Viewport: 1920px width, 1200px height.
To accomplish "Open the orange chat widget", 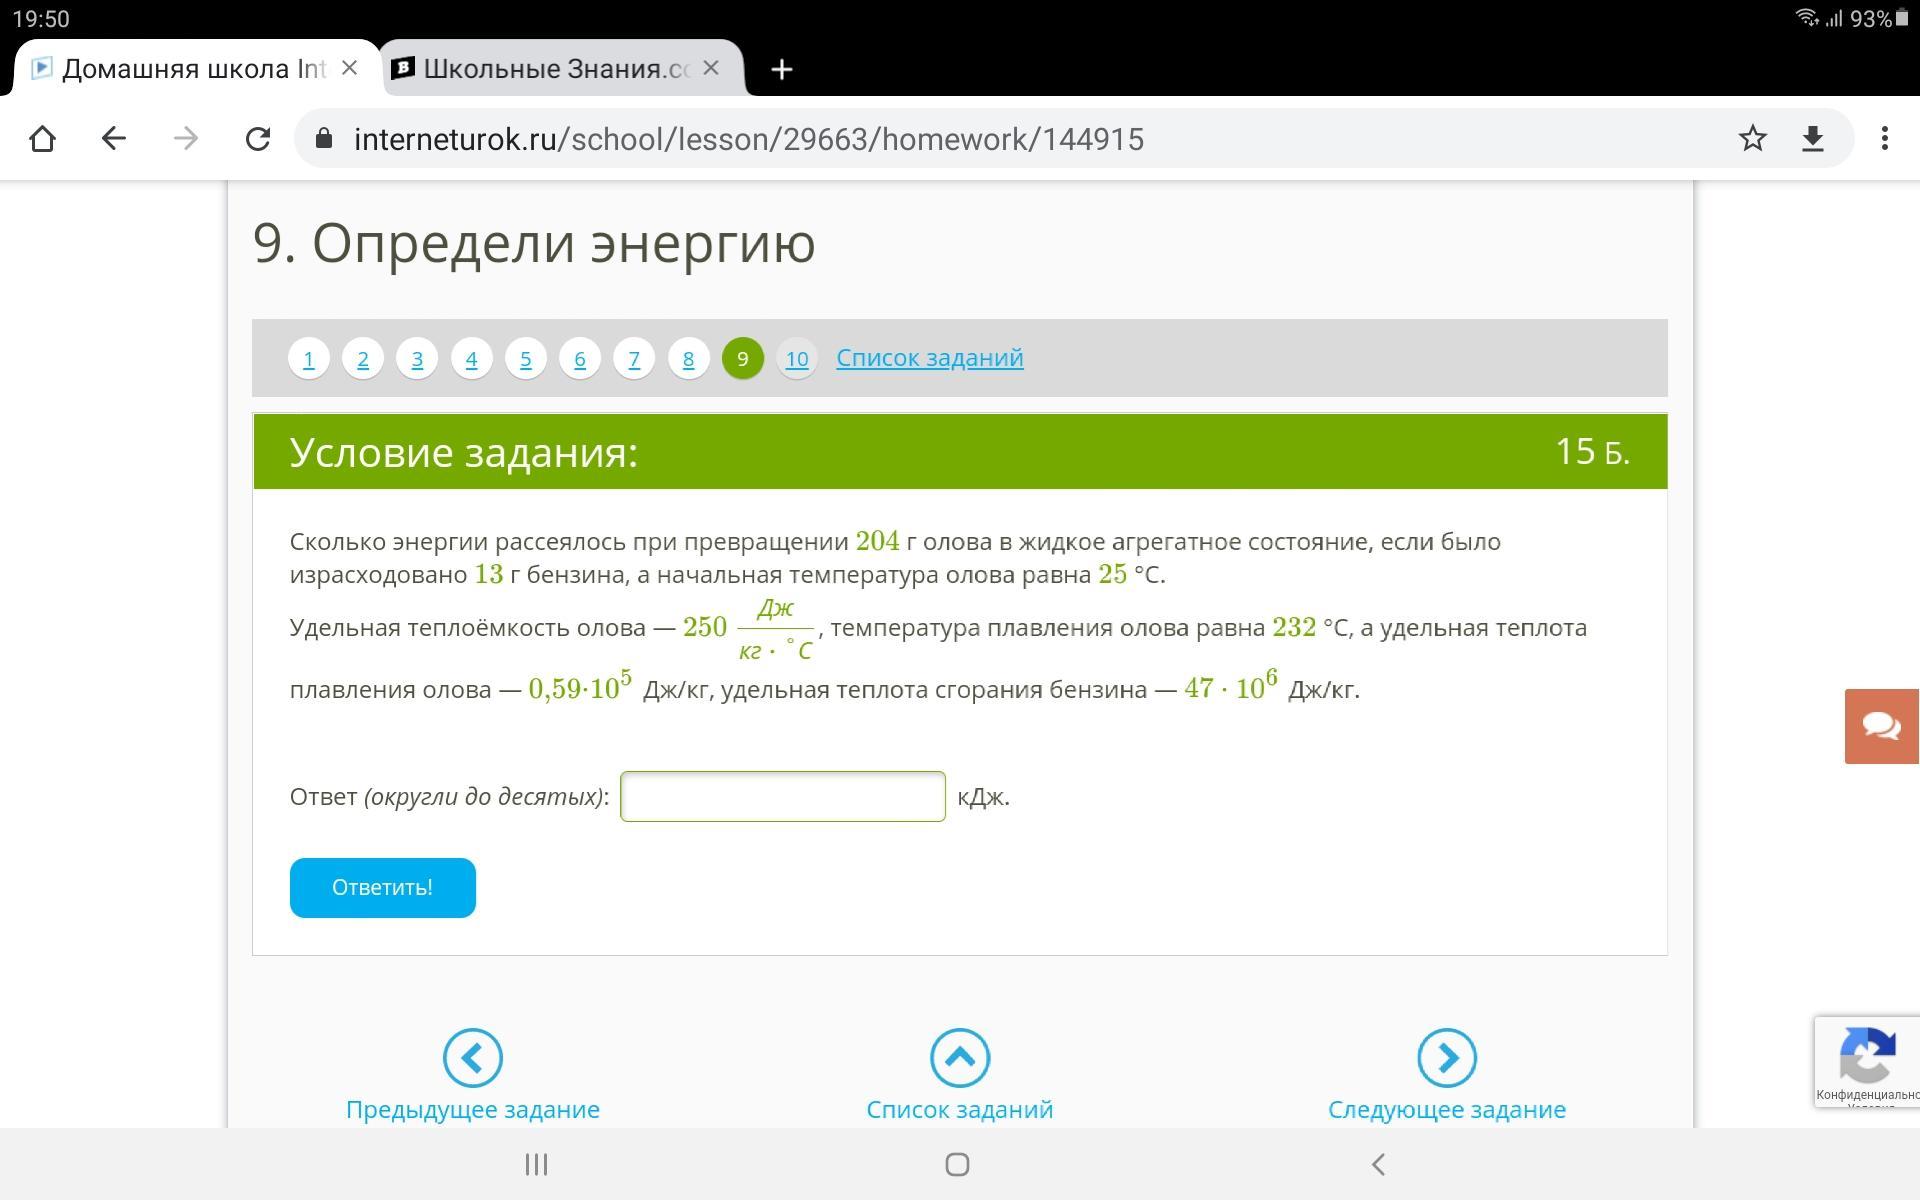I will 1881,726.
